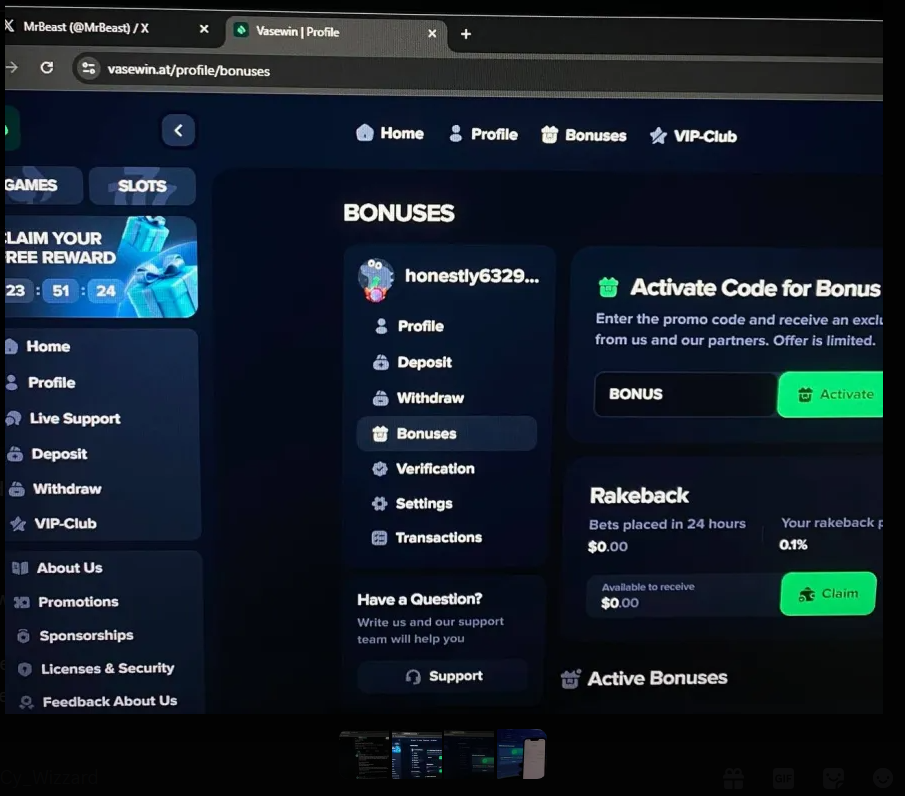Click the green Activate button
This screenshot has width=905, height=796.
pos(831,394)
